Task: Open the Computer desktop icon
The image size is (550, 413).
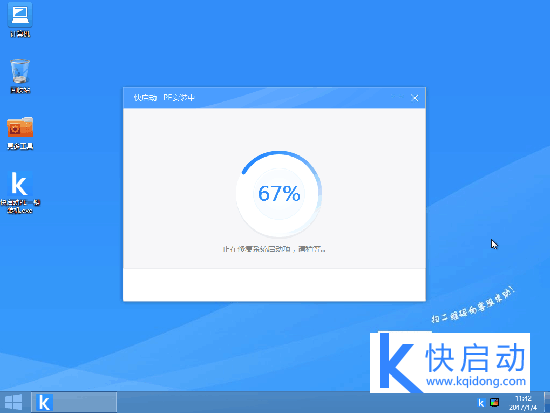Action: pyautogui.click(x=20, y=19)
